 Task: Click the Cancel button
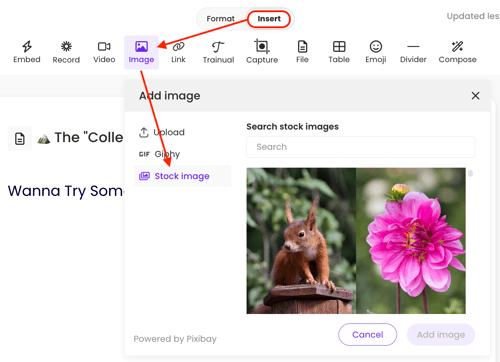point(368,334)
